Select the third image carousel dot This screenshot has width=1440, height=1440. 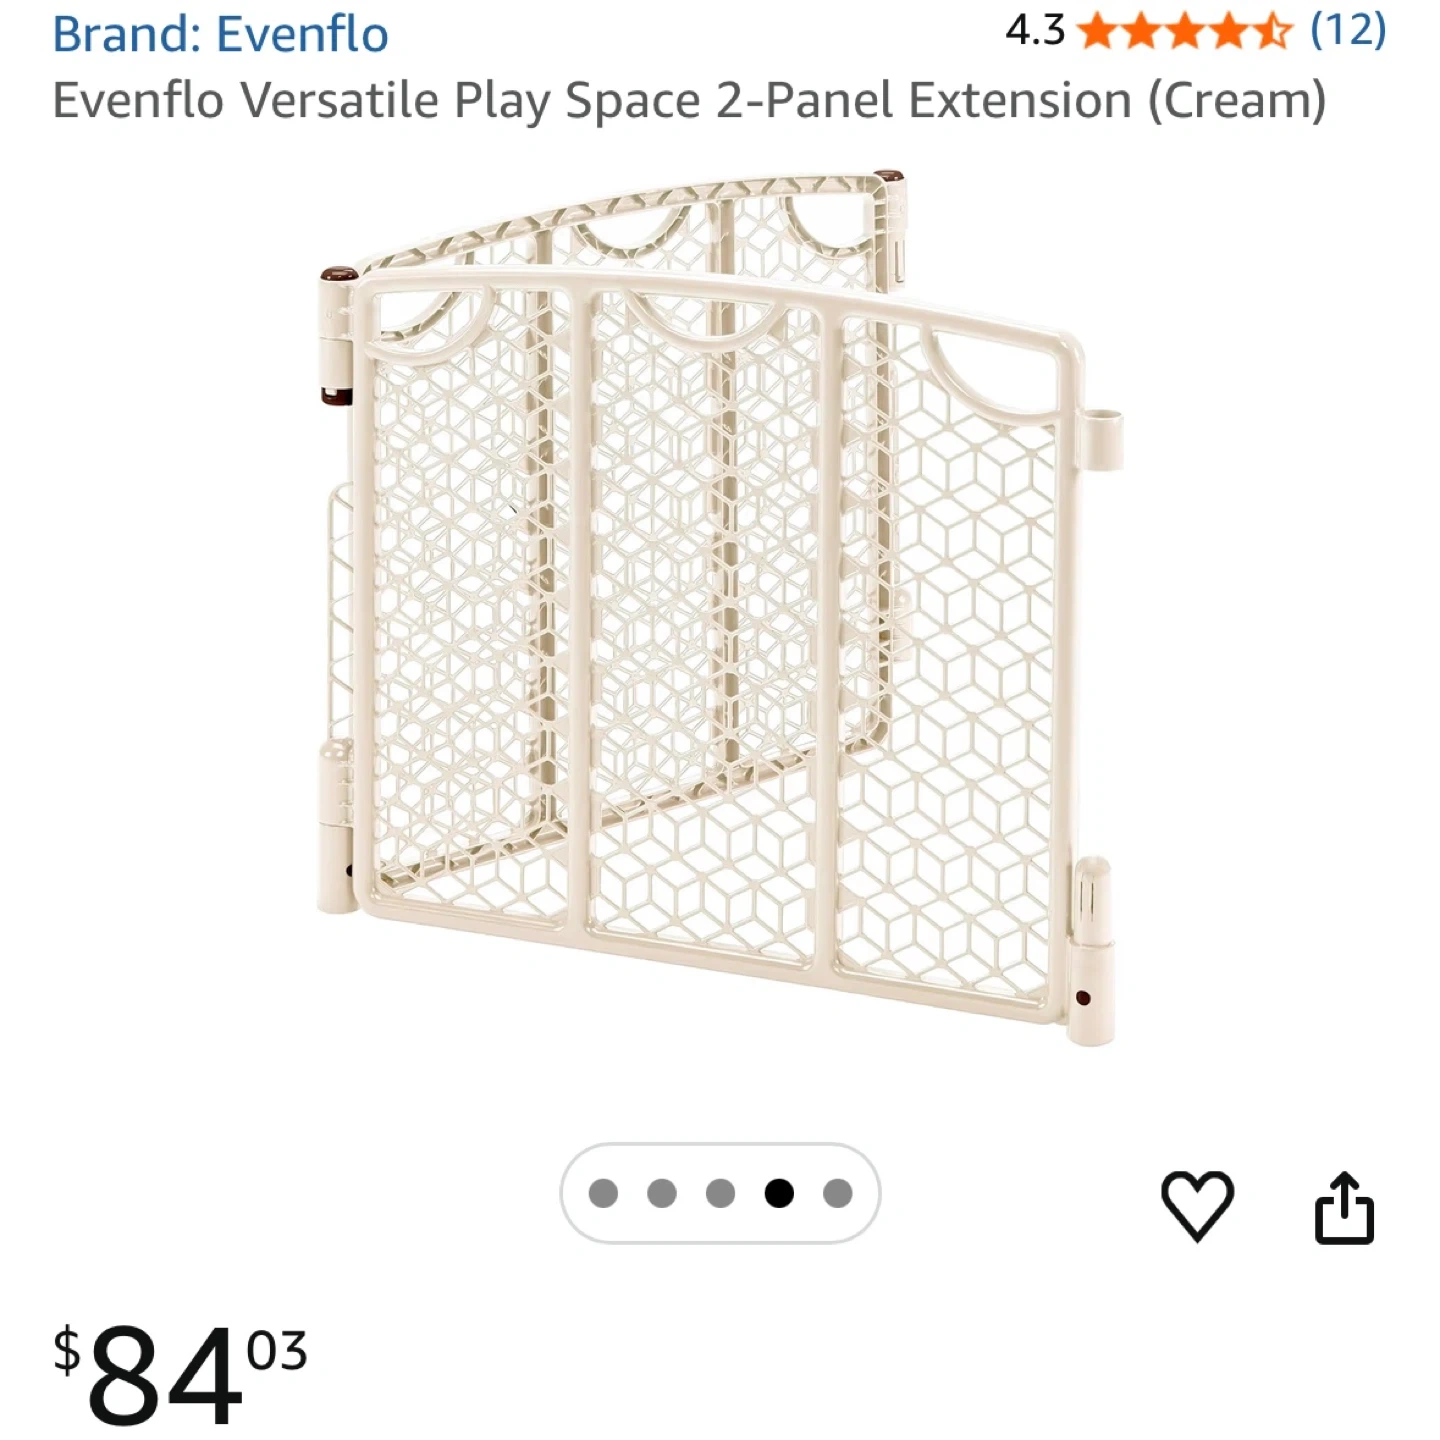(x=720, y=1193)
